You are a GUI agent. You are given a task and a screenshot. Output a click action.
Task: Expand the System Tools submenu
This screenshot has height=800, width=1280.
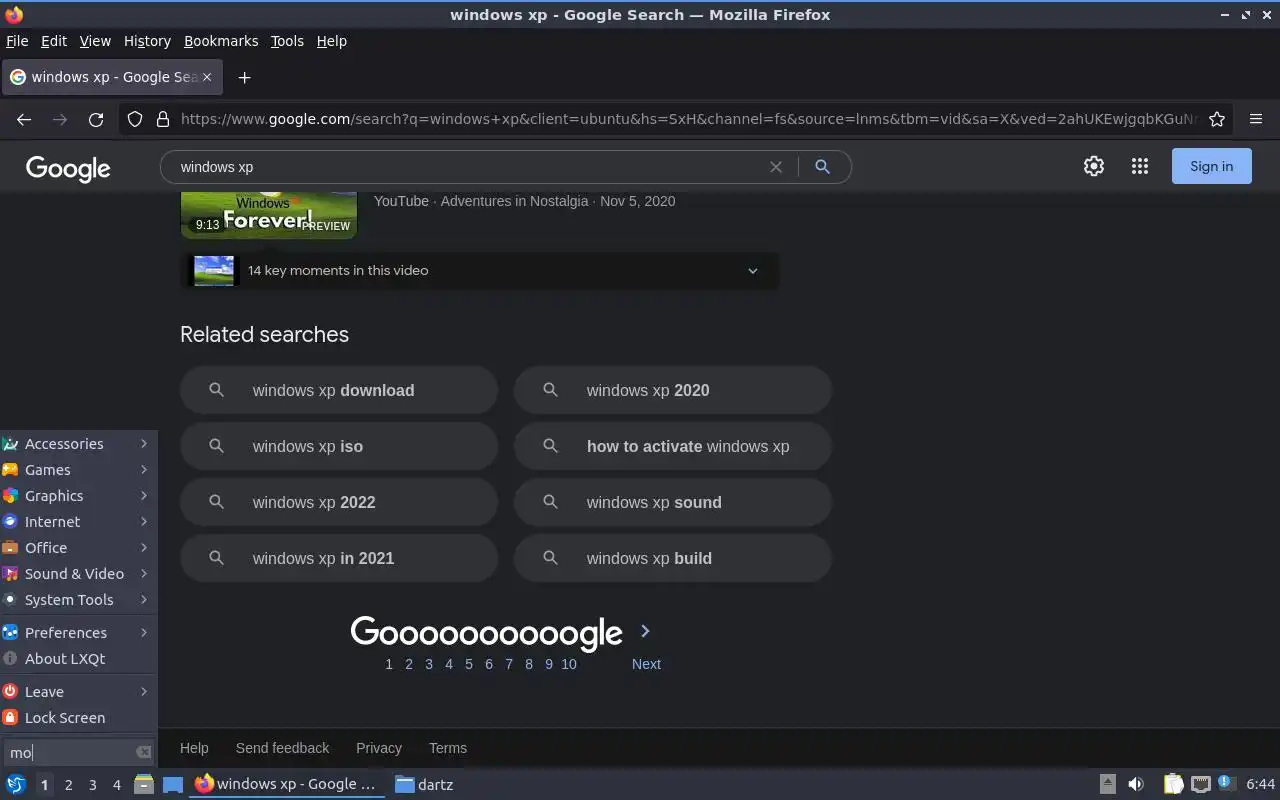(x=79, y=600)
